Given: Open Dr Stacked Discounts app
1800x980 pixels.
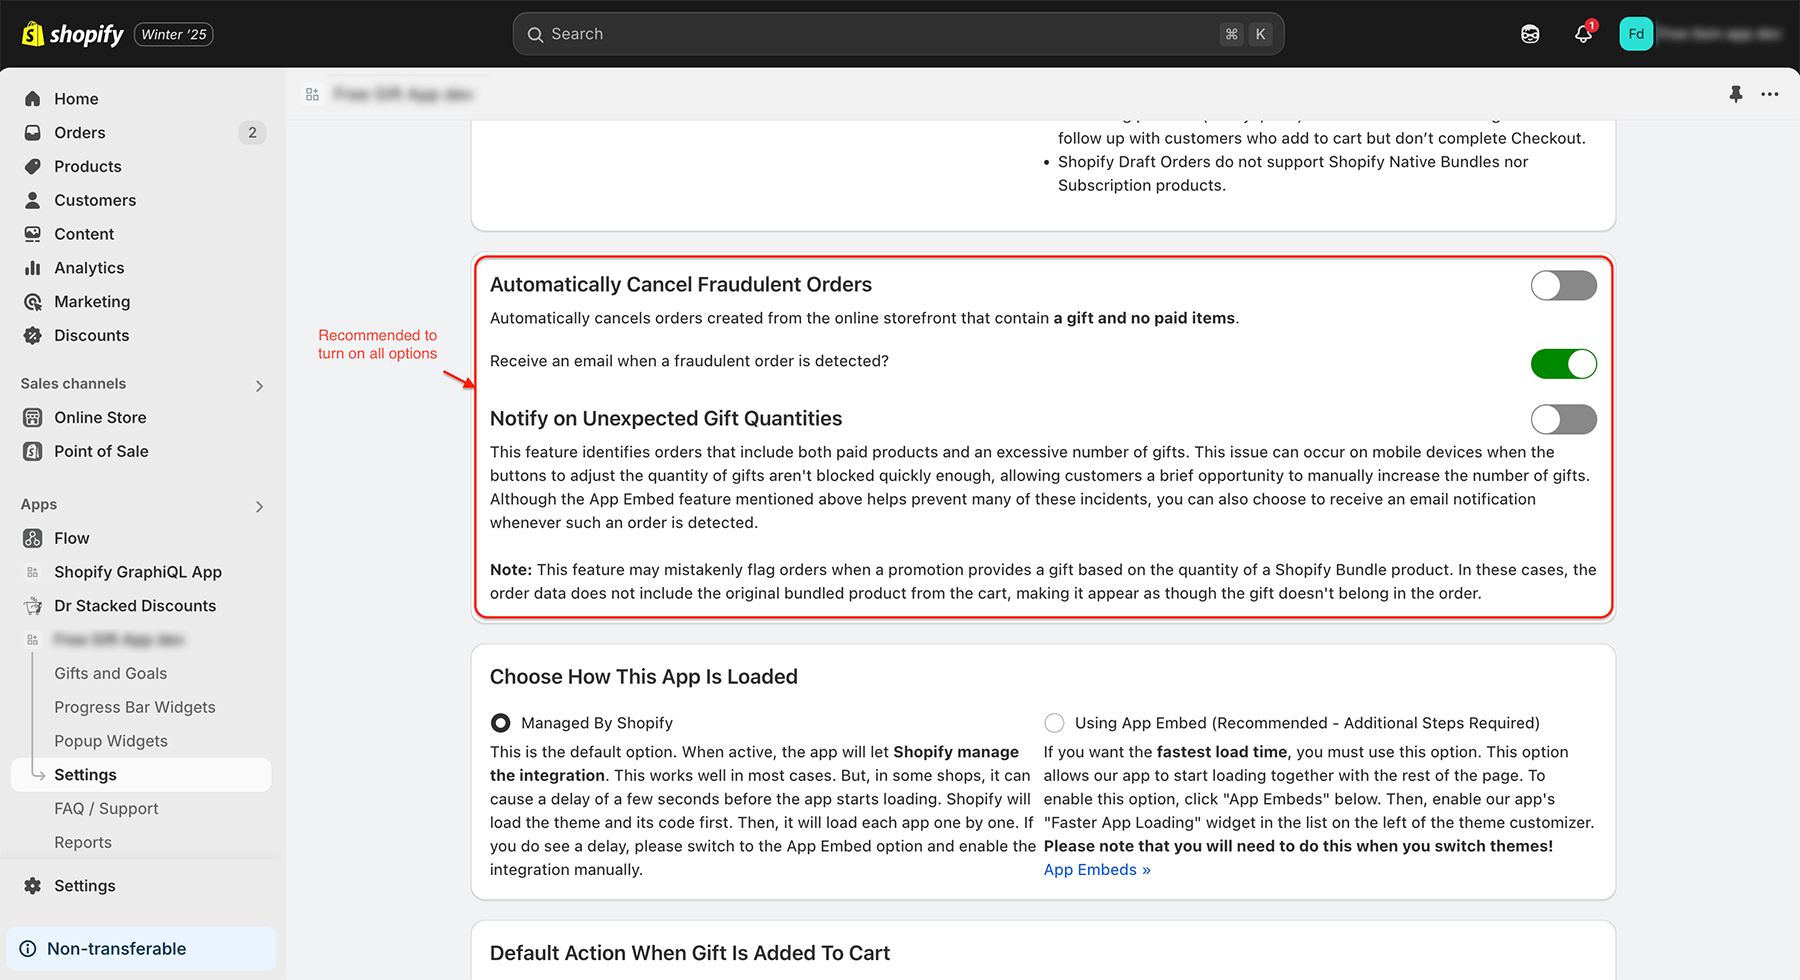Looking at the screenshot, I should [135, 606].
